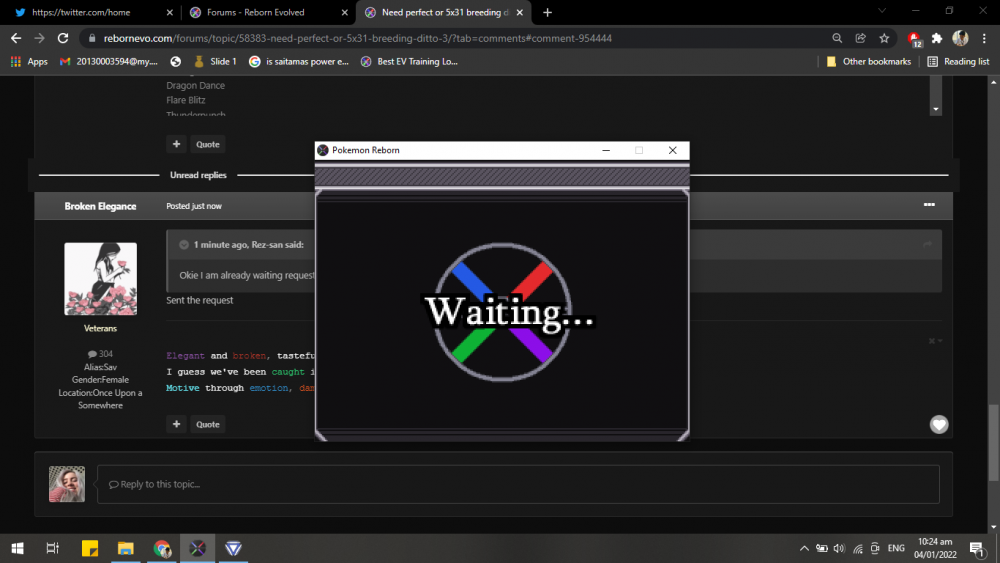Open the Reading list panel
1000x563 pixels.
959,62
